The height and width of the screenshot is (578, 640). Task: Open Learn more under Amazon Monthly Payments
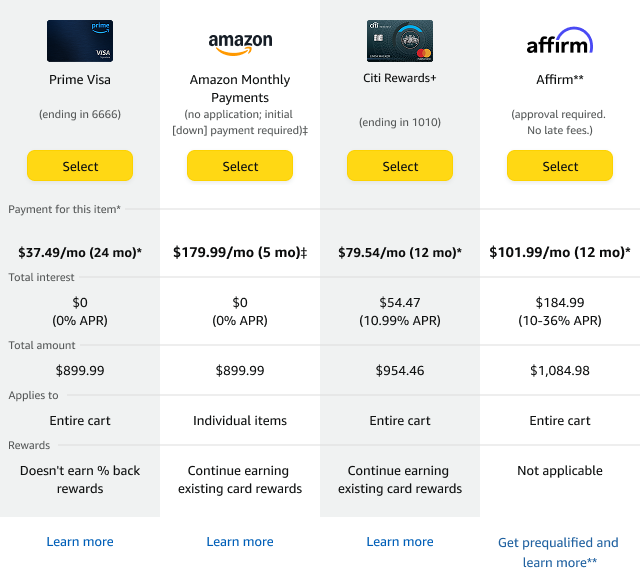[x=240, y=542]
